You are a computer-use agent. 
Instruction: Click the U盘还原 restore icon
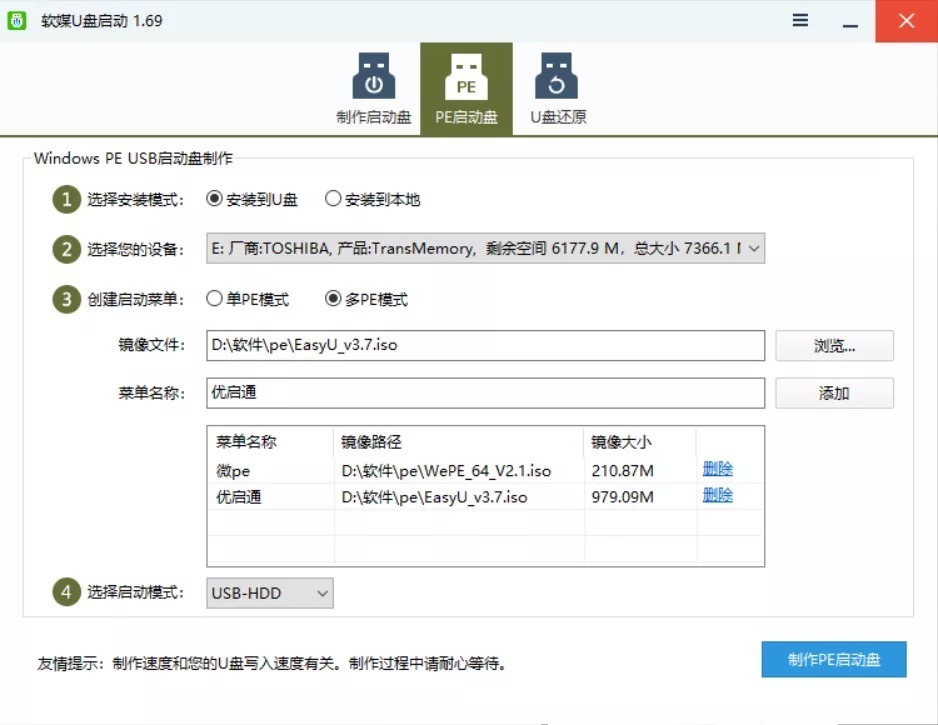558,79
